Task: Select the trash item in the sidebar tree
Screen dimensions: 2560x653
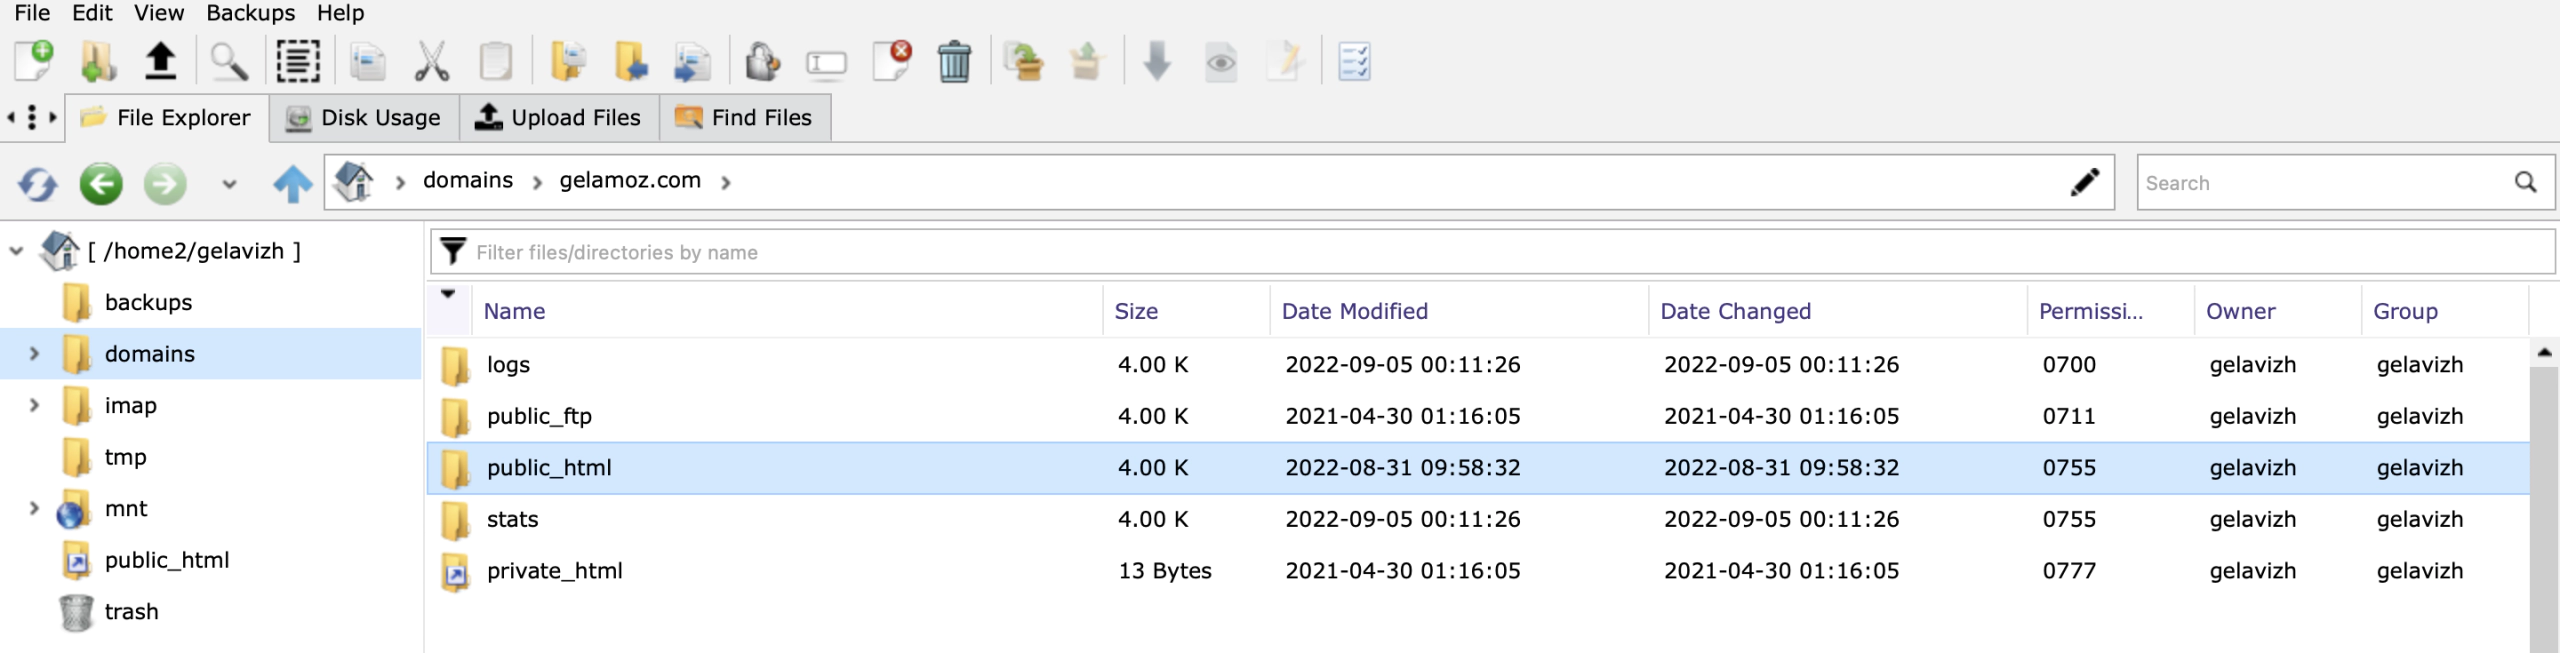Action: click(x=131, y=611)
